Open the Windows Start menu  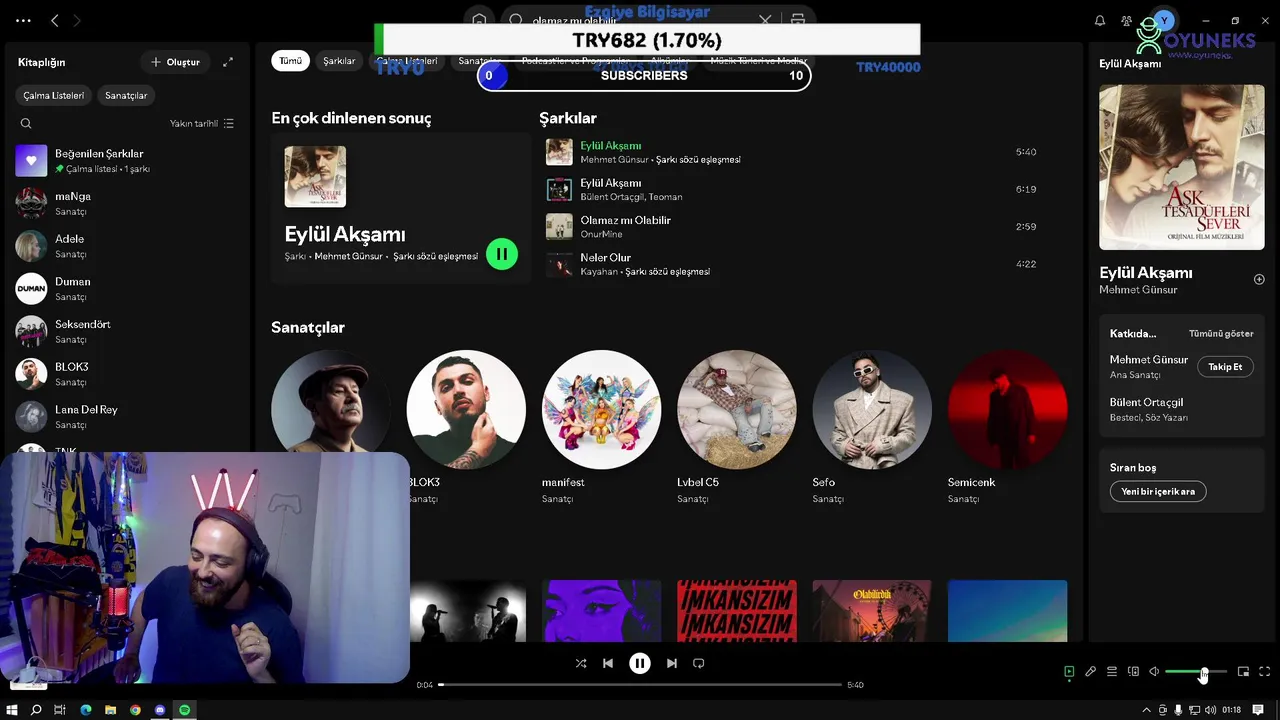[x=12, y=710]
